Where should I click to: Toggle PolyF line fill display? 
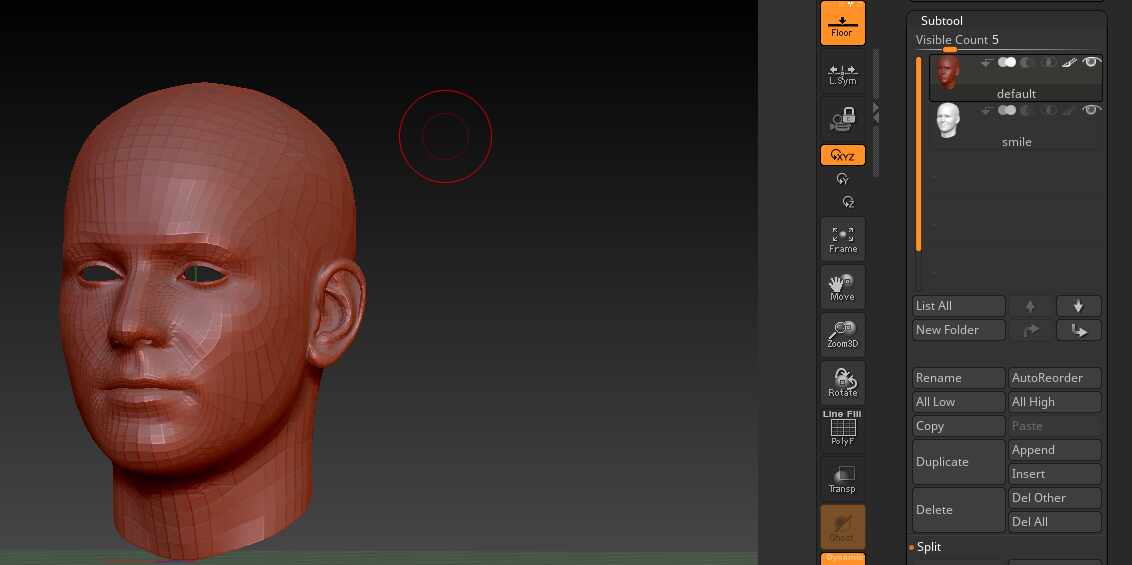pos(842,429)
